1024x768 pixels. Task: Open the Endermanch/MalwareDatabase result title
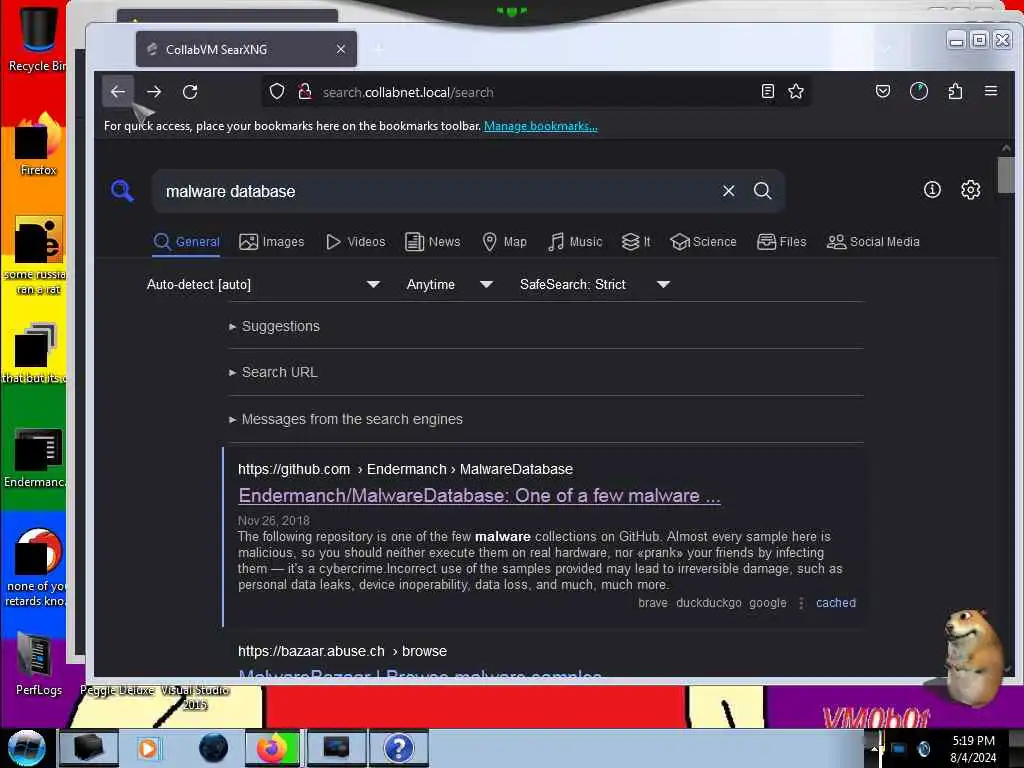coord(479,496)
